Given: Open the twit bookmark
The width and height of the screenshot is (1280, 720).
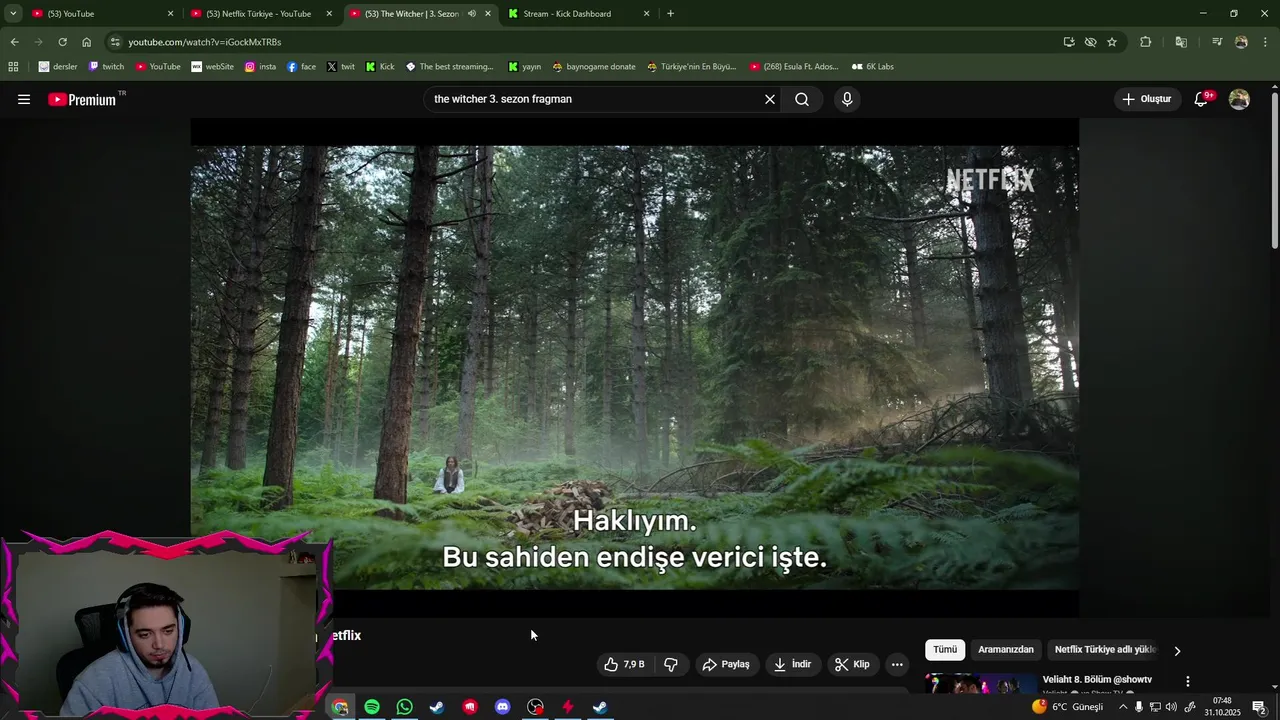Looking at the screenshot, I should pyautogui.click(x=340, y=67).
